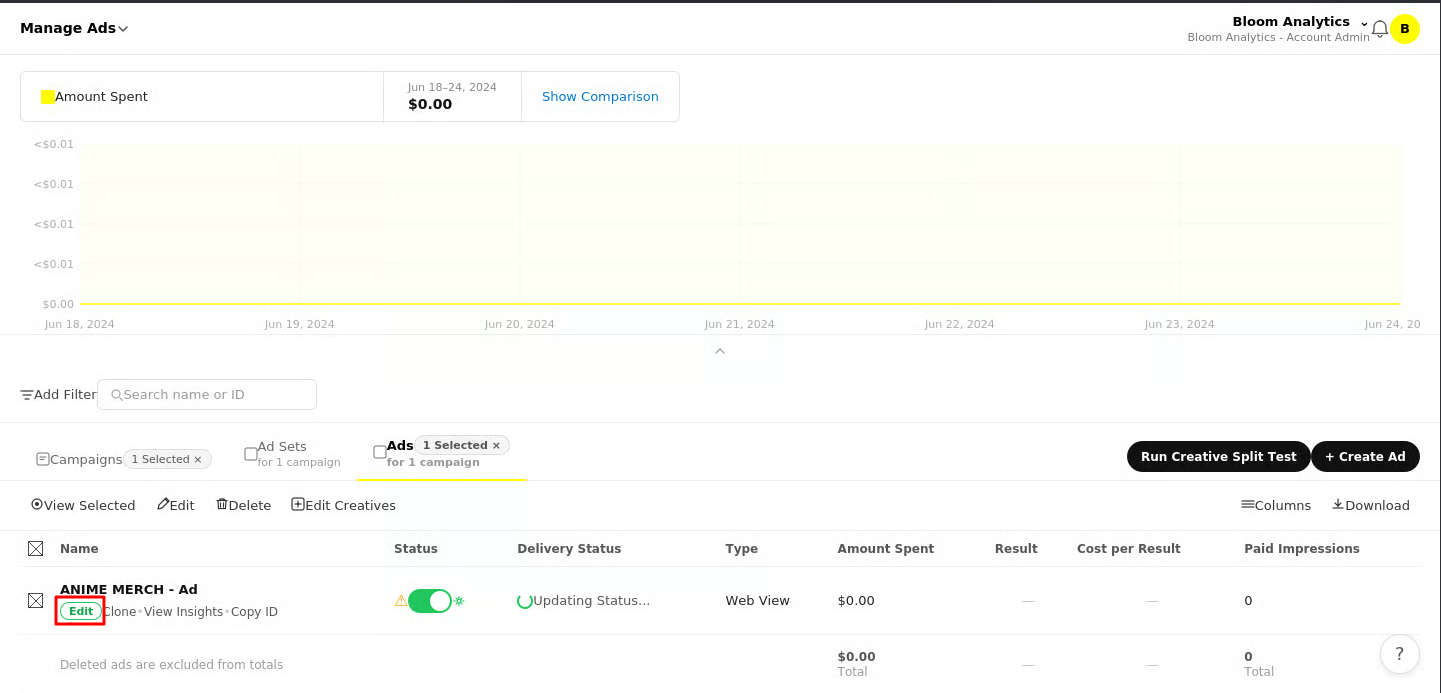Click the warning triangle icon beside status toggle

[400, 601]
